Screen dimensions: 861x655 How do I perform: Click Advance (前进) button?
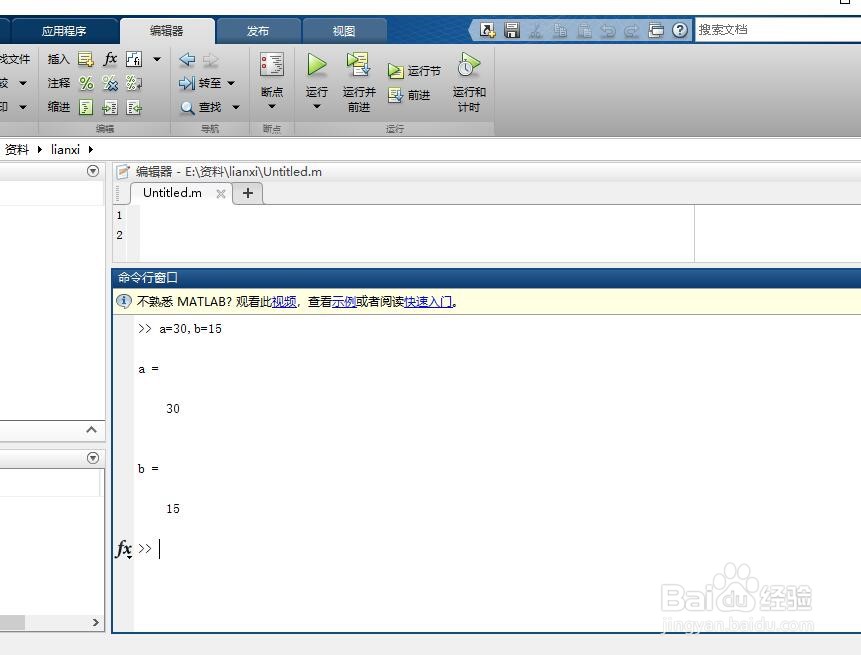click(409, 95)
